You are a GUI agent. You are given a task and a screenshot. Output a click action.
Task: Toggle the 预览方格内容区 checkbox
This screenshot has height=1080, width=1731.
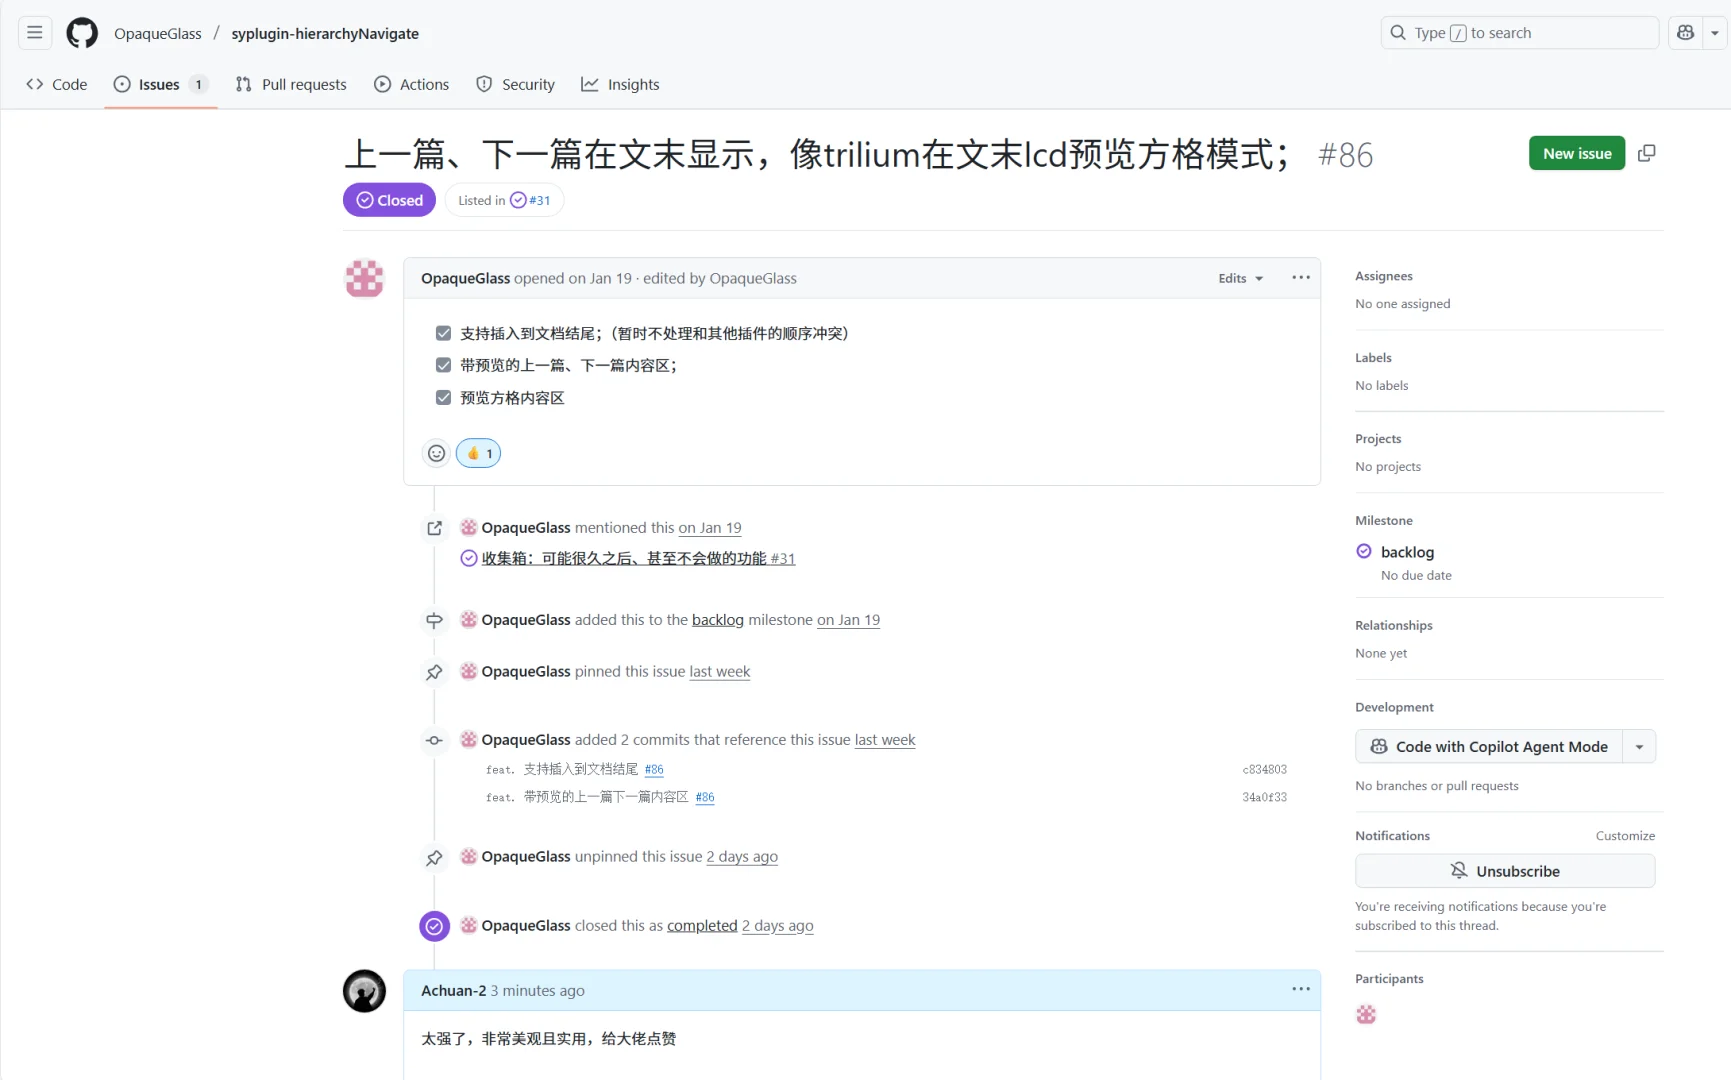(x=443, y=397)
